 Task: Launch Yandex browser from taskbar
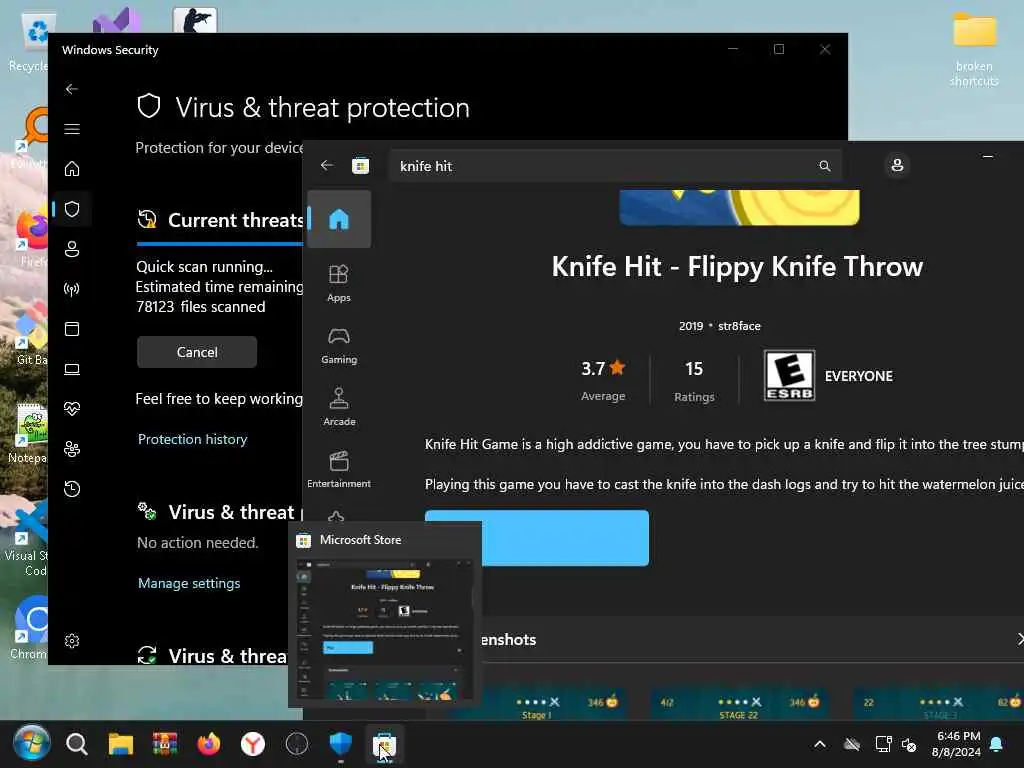253,744
